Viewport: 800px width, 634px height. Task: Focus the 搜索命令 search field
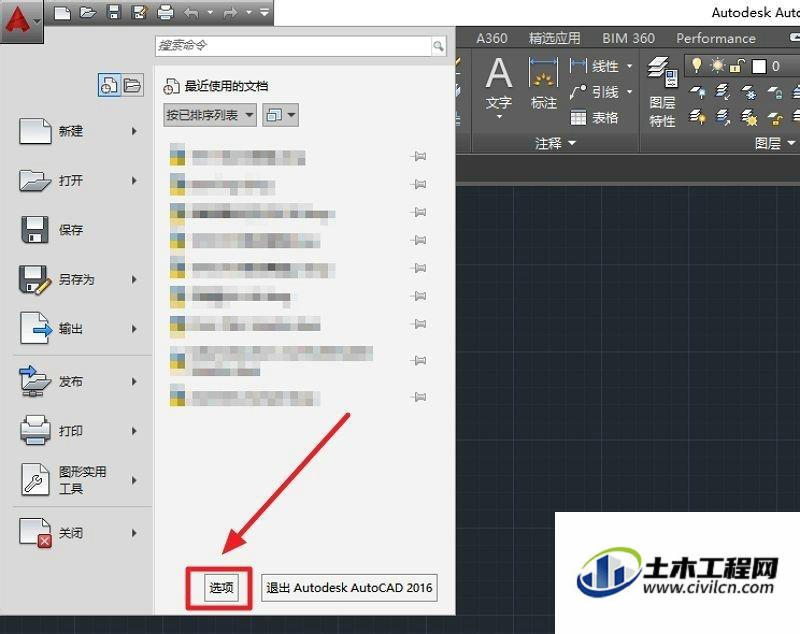(293, 46)
